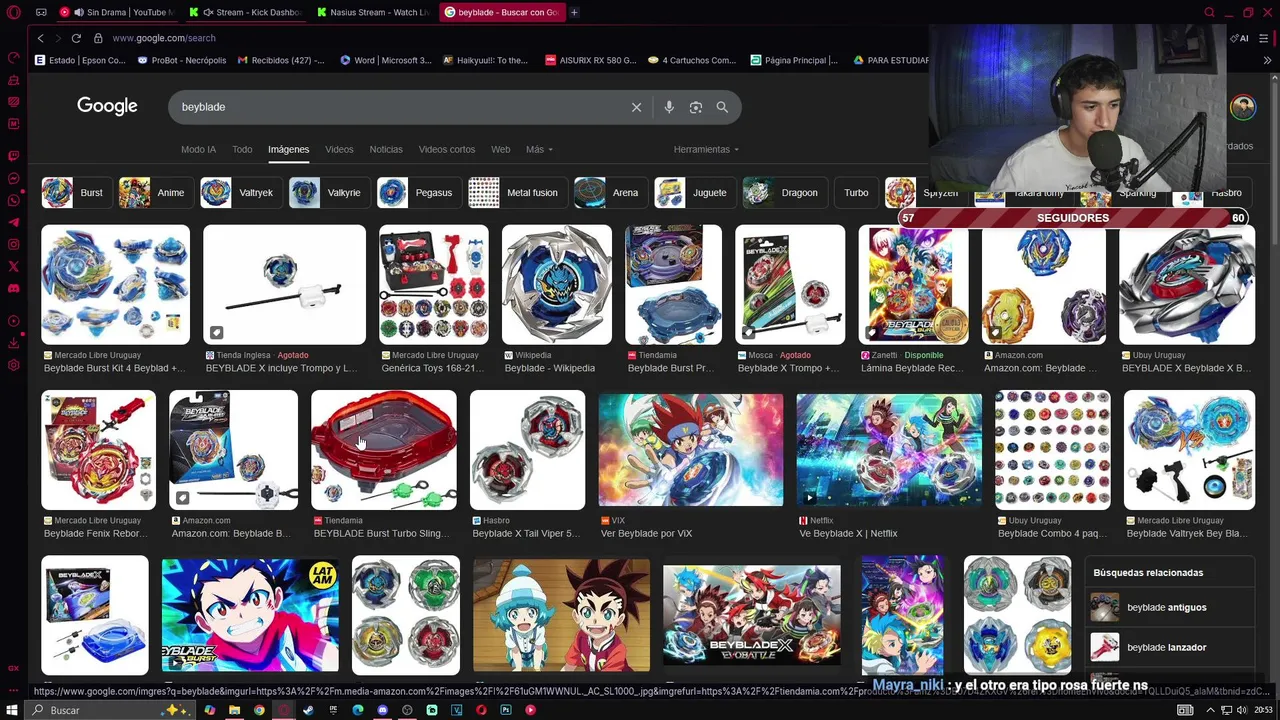
Task: Filter images by the Dragoon chip
Action: [783, 193]
